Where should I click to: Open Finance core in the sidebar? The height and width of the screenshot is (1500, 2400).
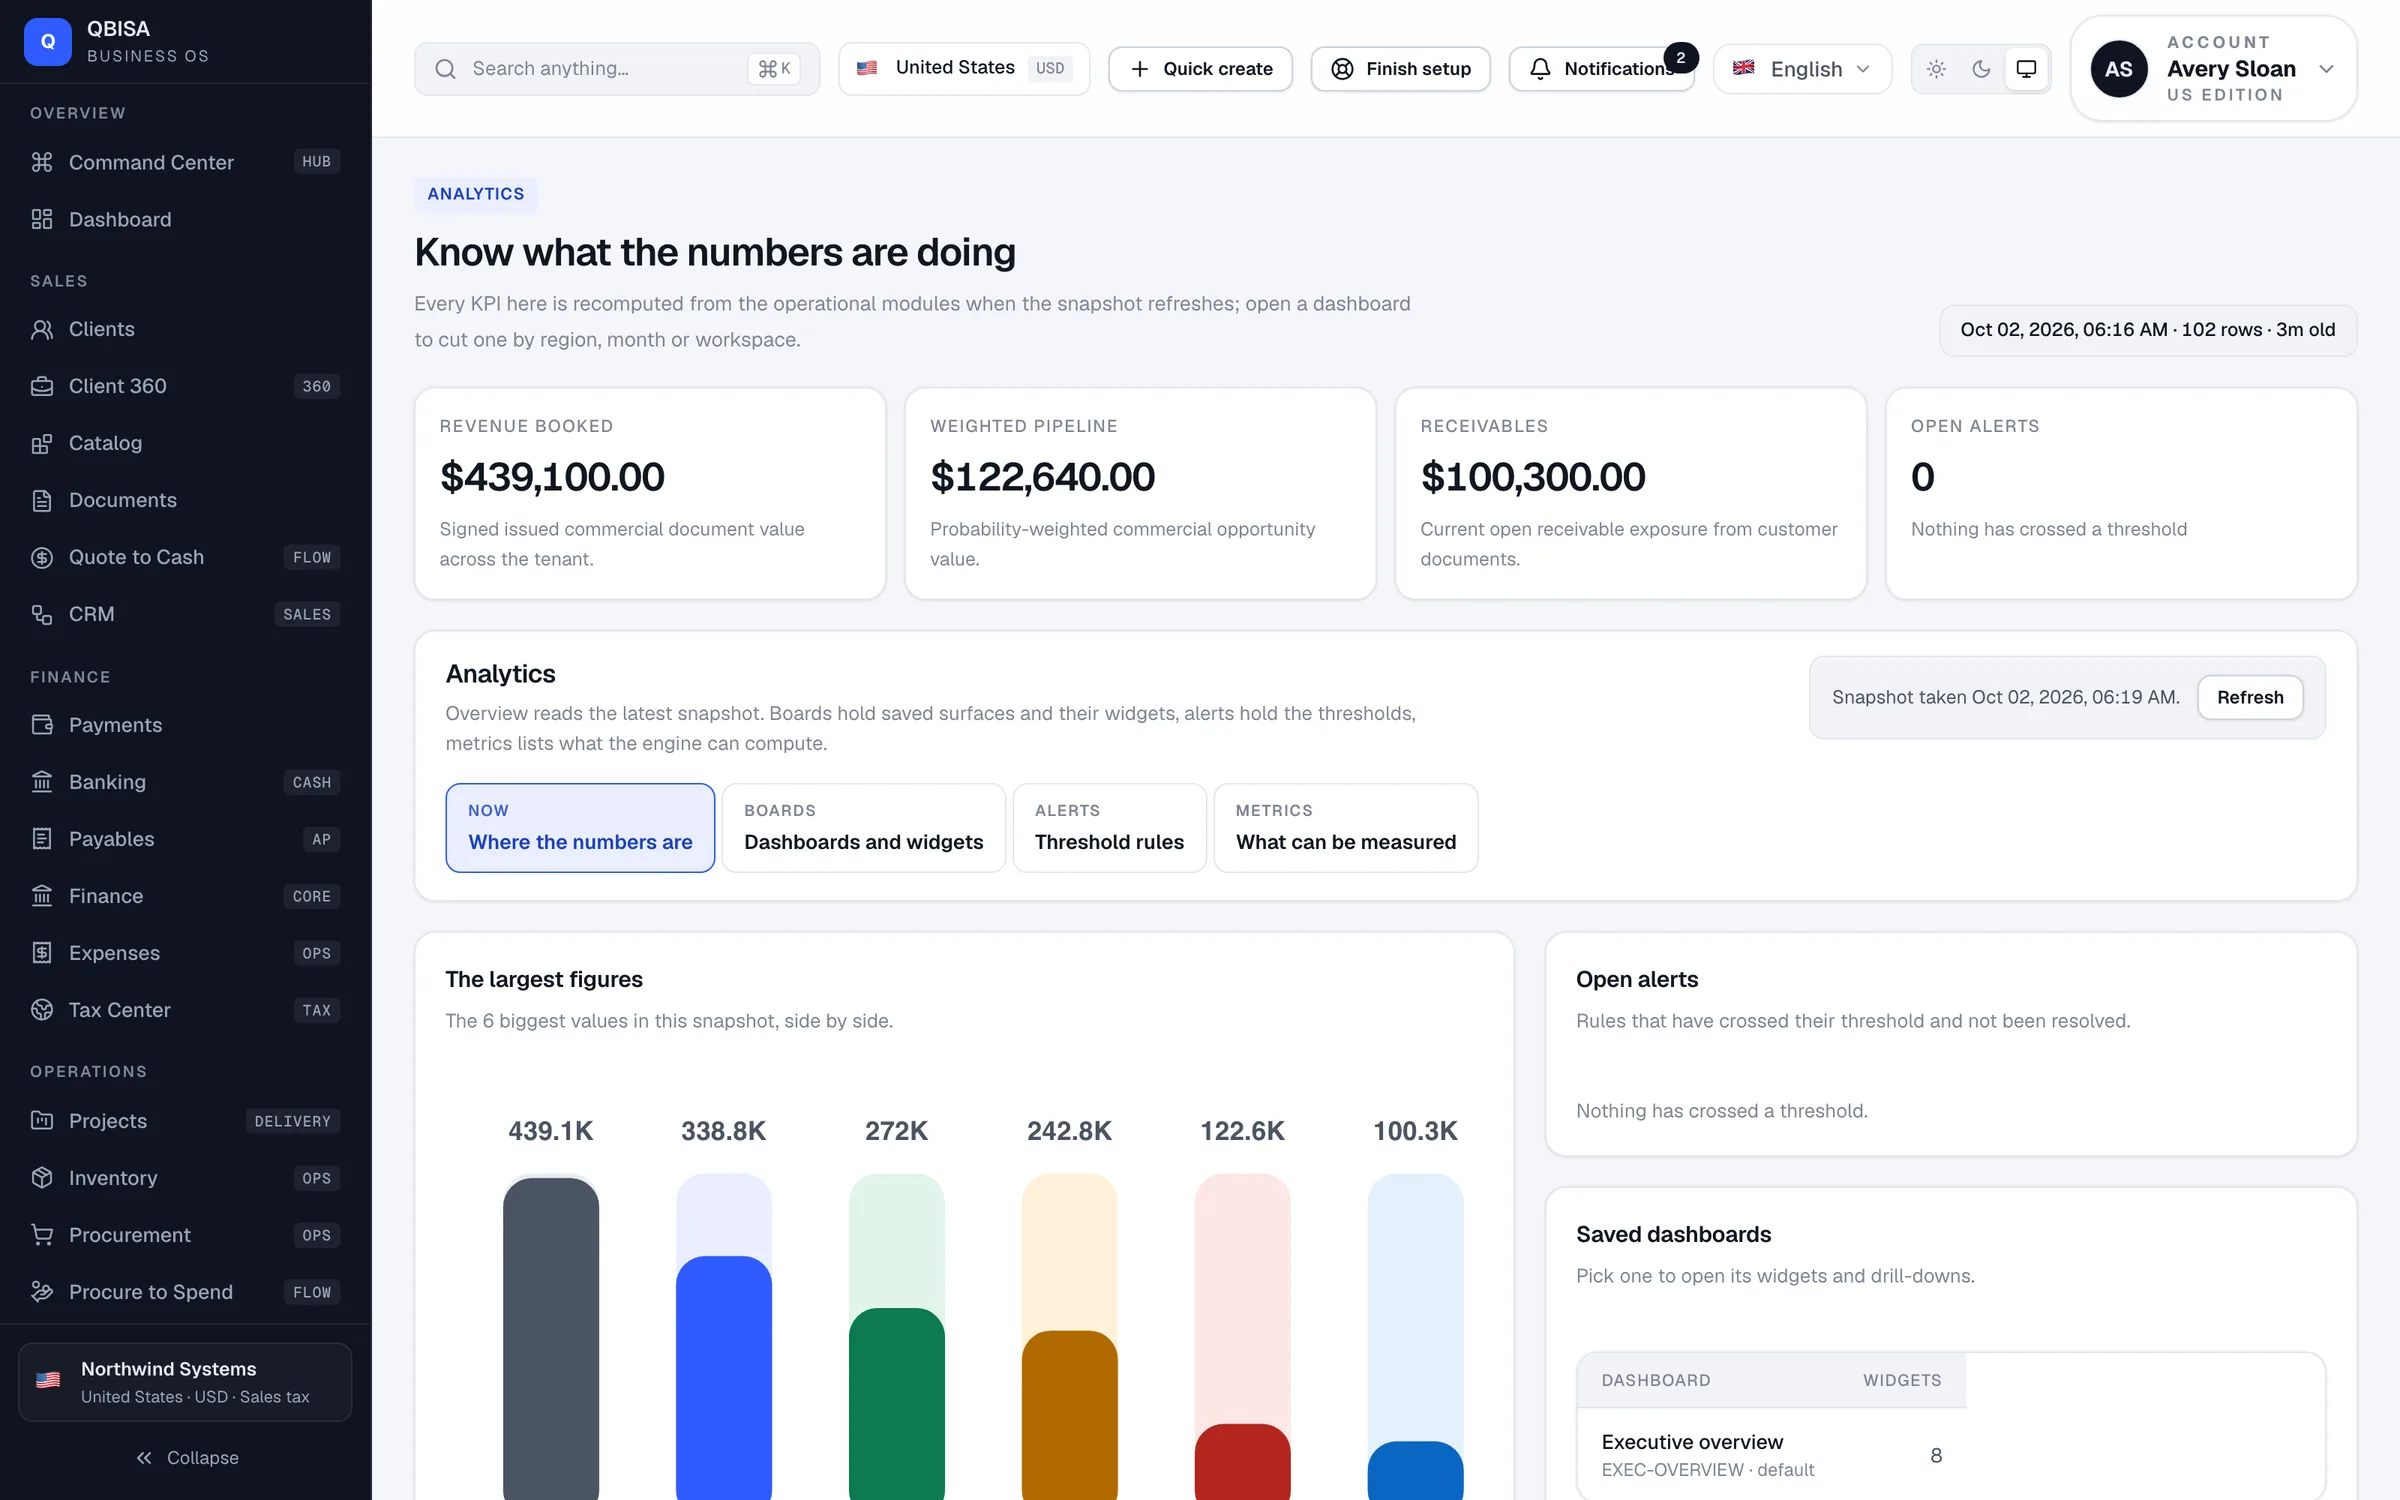185,896
